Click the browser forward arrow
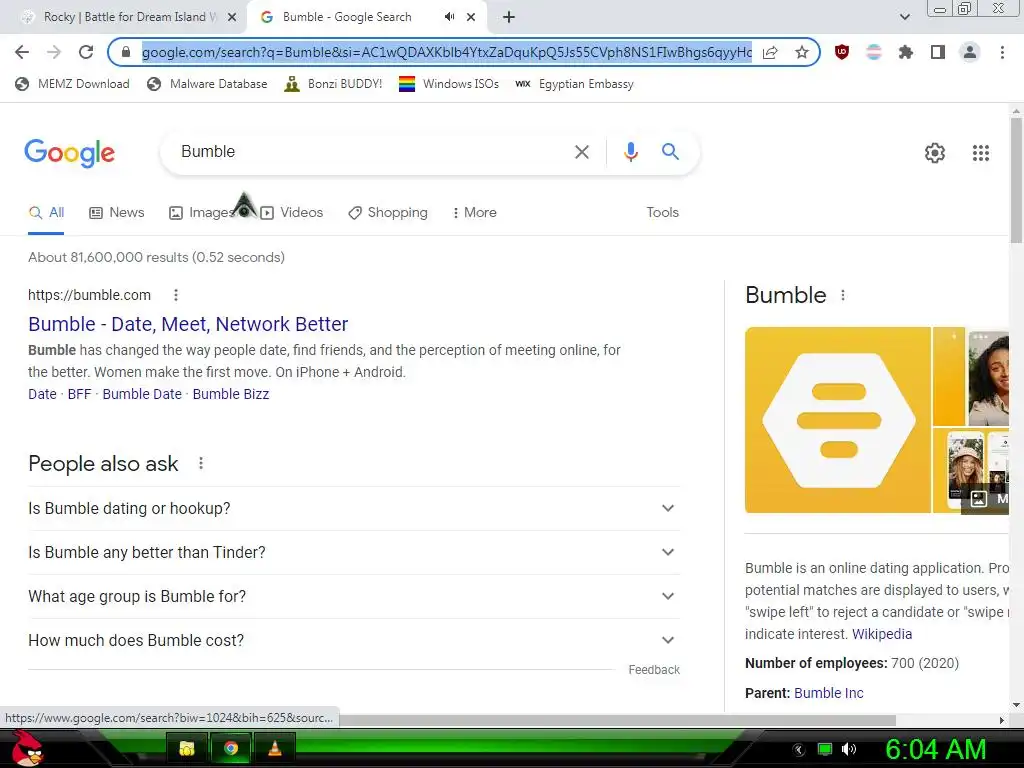This screenshot has height=768, width=1024. [54, 52]
